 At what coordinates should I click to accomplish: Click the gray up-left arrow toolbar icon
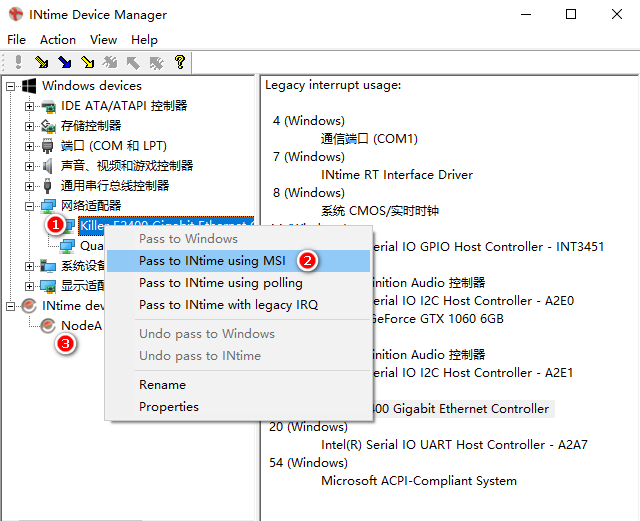[x=133, y=62]
